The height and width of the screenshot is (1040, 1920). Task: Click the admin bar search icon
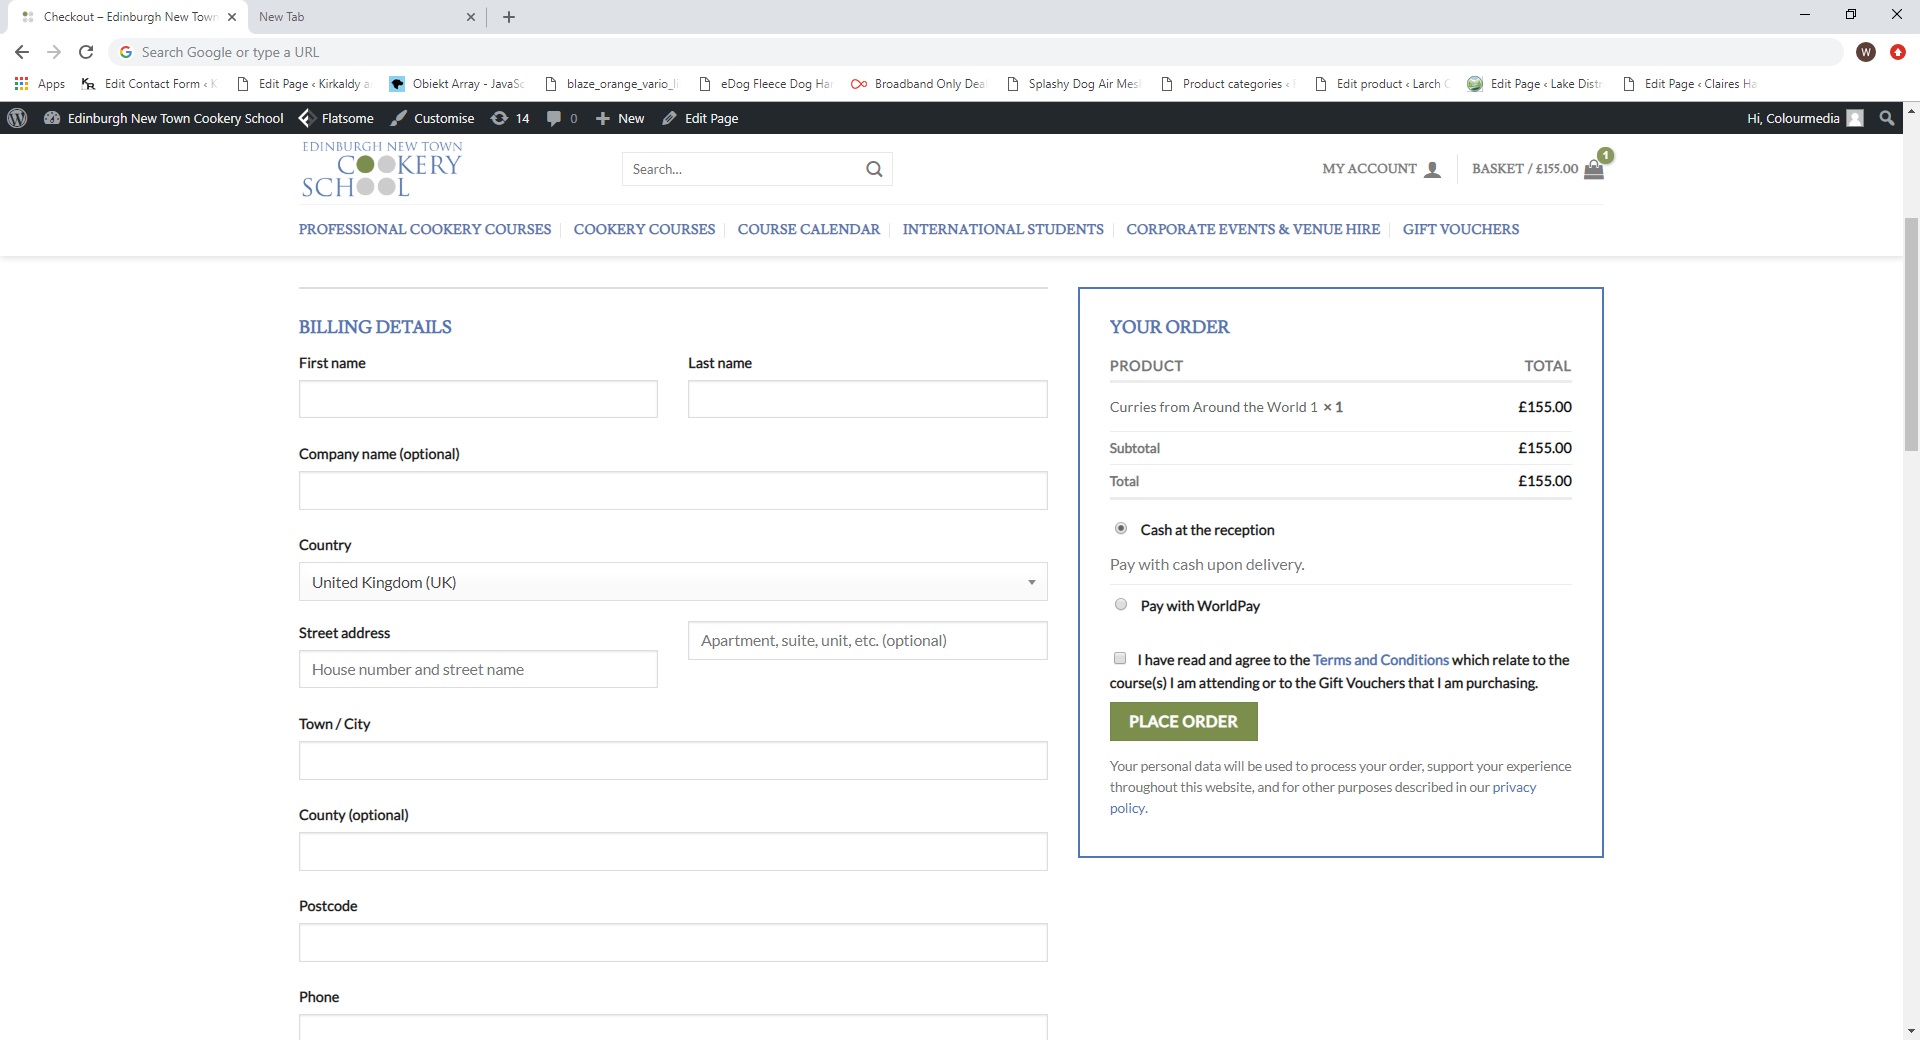pos(1886,118)
